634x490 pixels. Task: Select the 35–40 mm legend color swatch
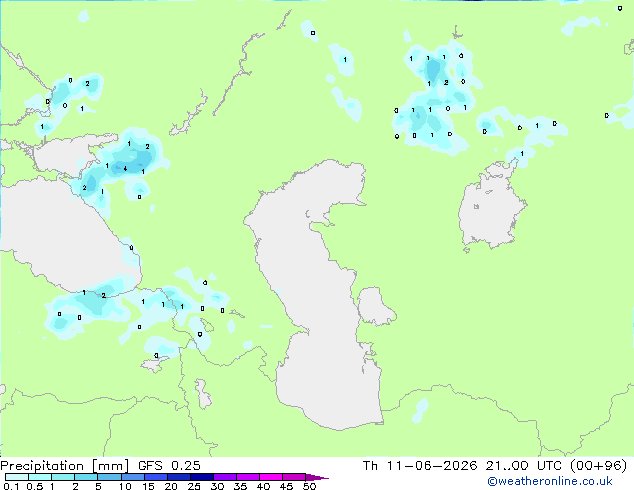click(247, 477)
